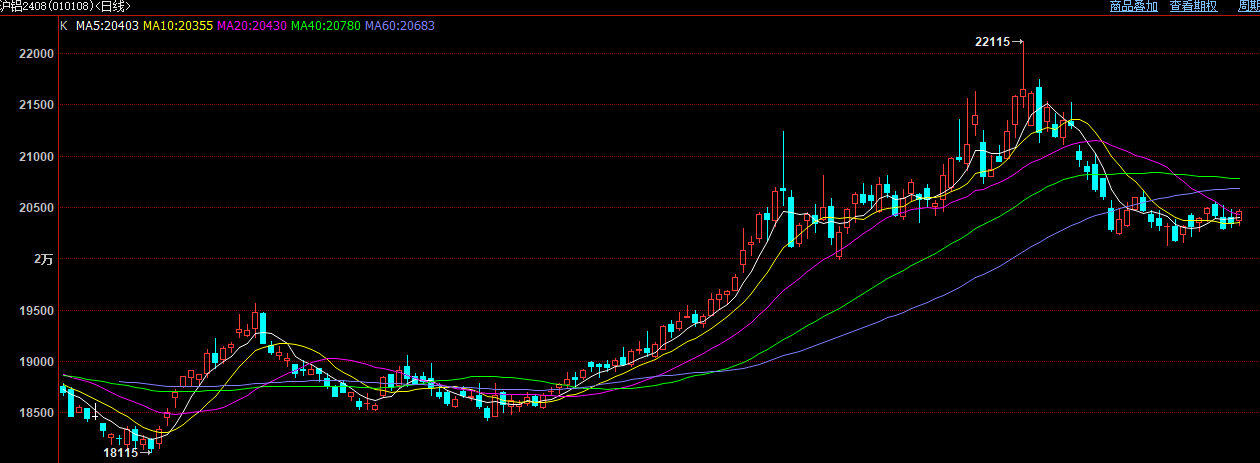Click the 2万 price axis label
The height and width of the screenshot is (463, 1260).
tap(44, 259)
